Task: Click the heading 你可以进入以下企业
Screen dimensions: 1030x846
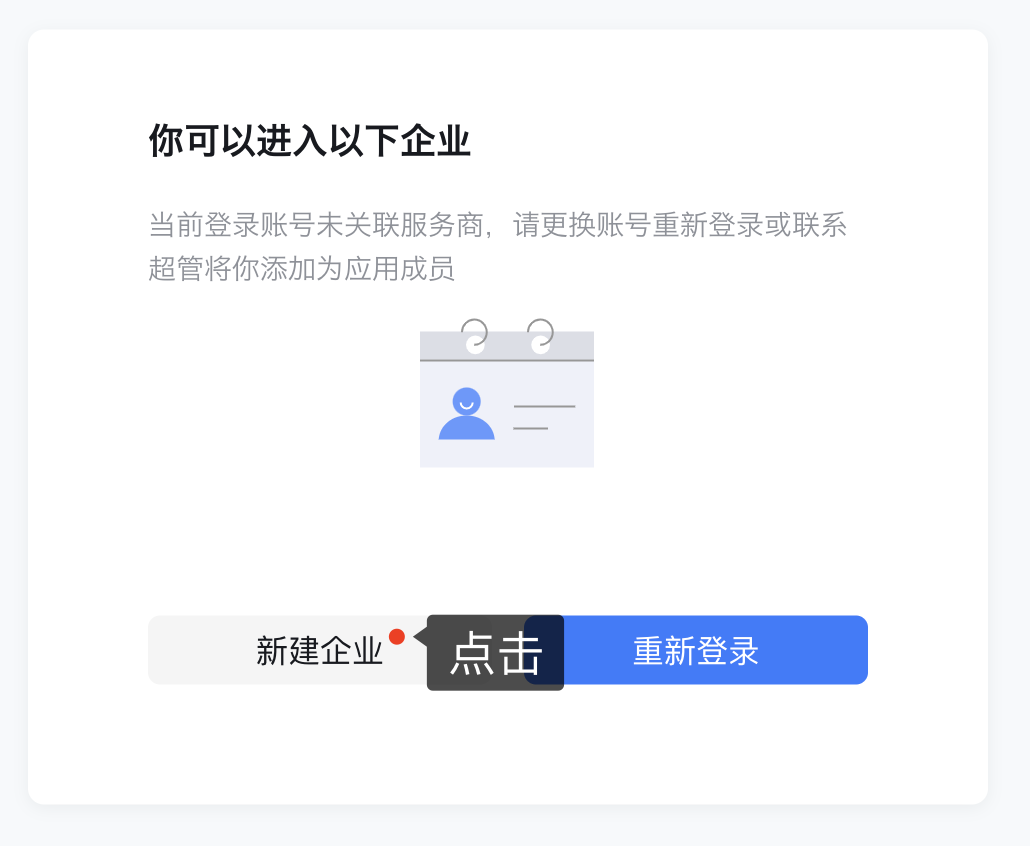Action: point(309,141)
